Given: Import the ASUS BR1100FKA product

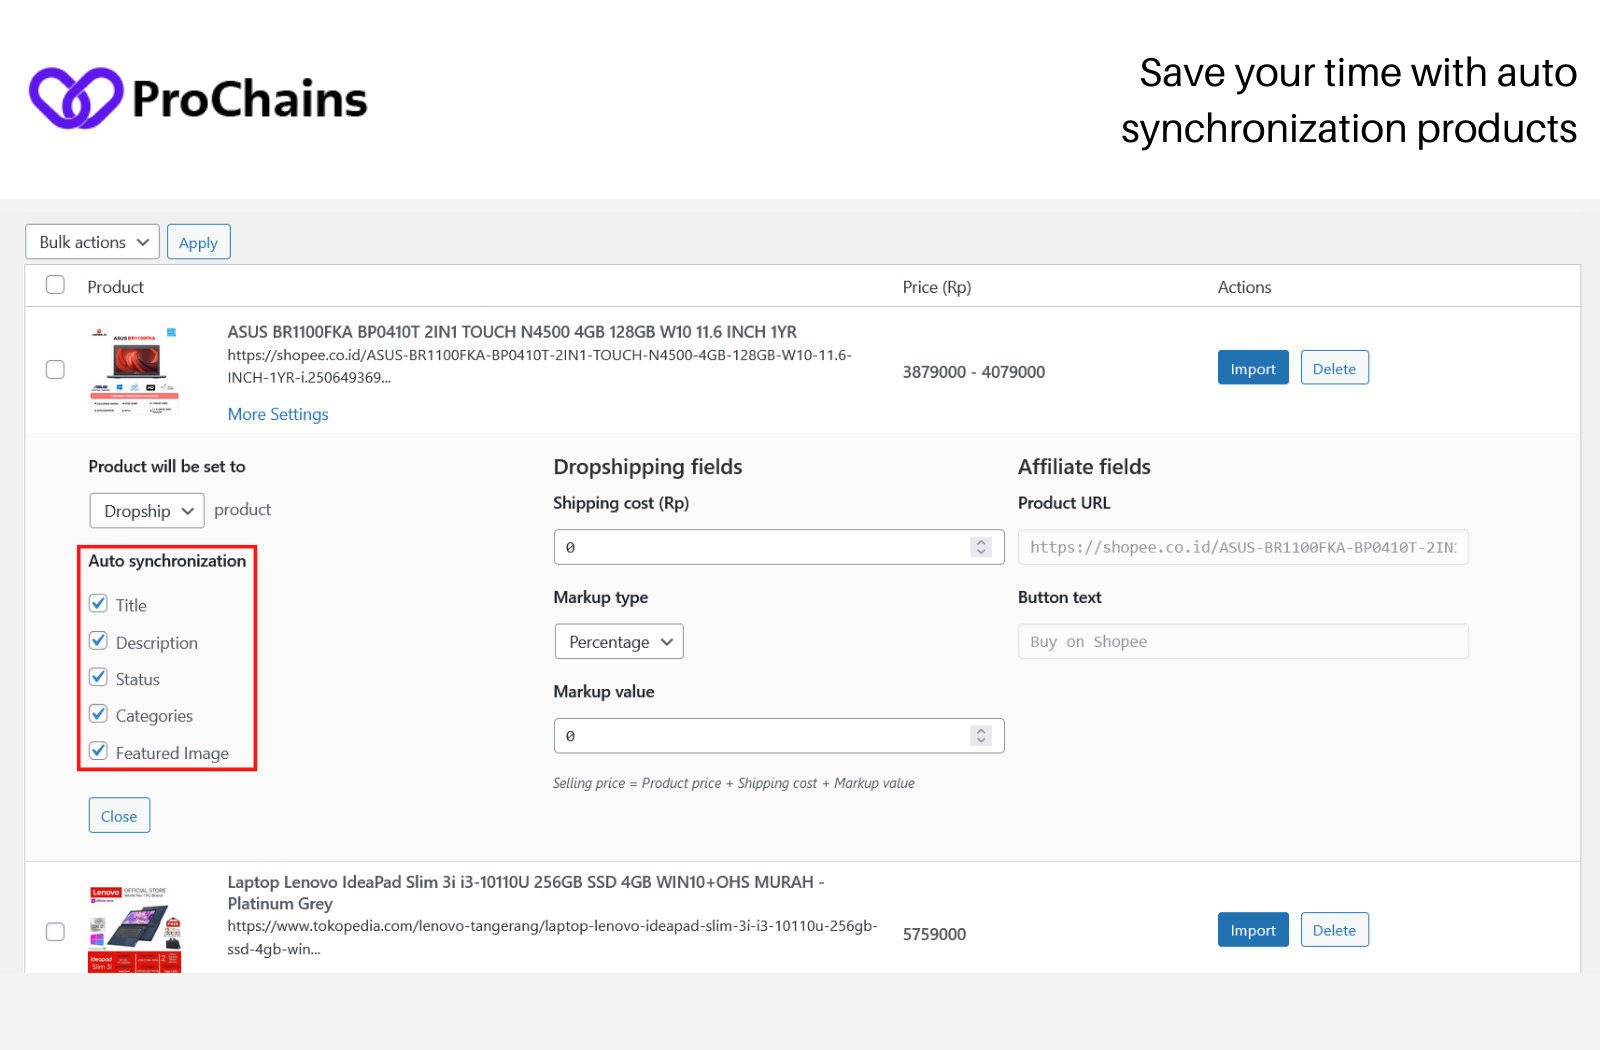Looking at the screenshot, I should pyautogui.click(x=1253, y=368).
